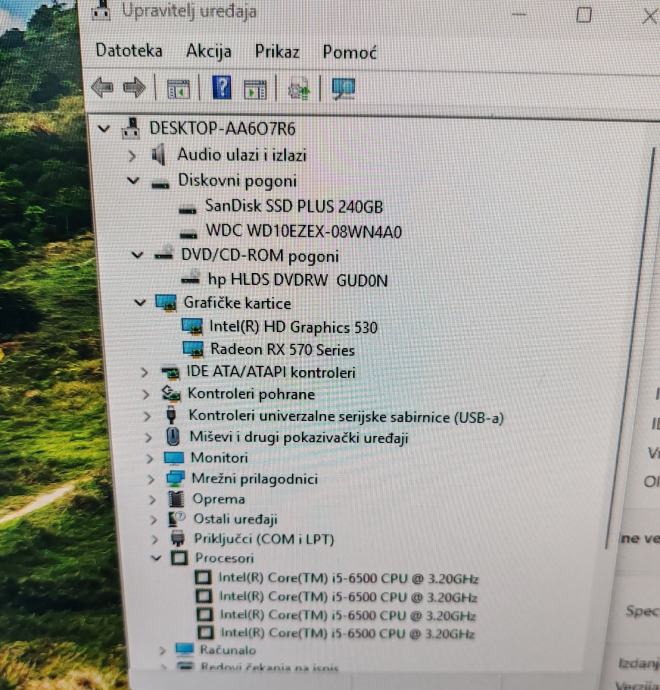Click the mouse icon beside Miševi
The image size is (660, 690).
(x=173, y=437)
